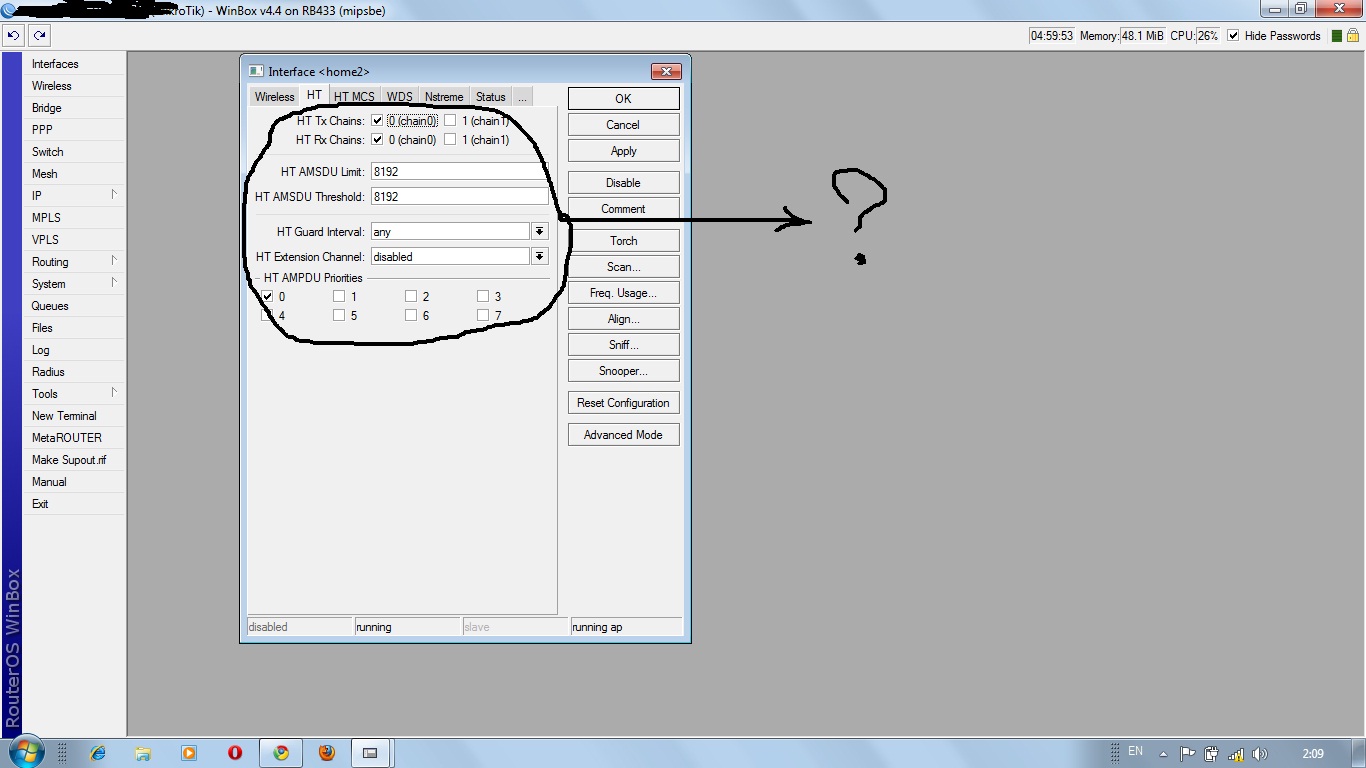
Task: Switch to the HT MCS tab
Action: tap(354, 97)
